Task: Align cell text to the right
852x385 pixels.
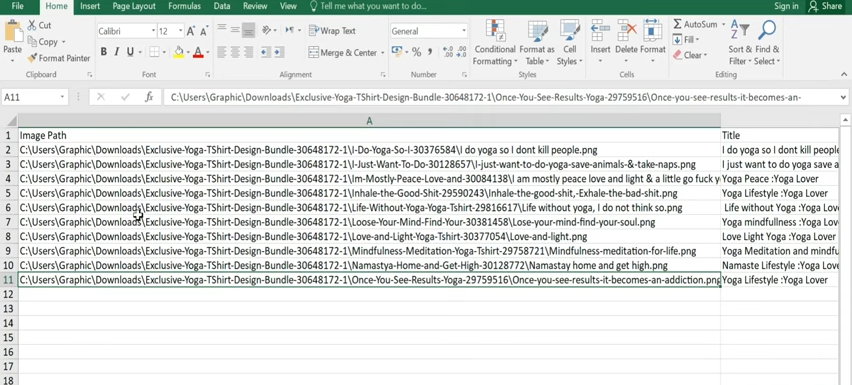Action: click(248, 52)
